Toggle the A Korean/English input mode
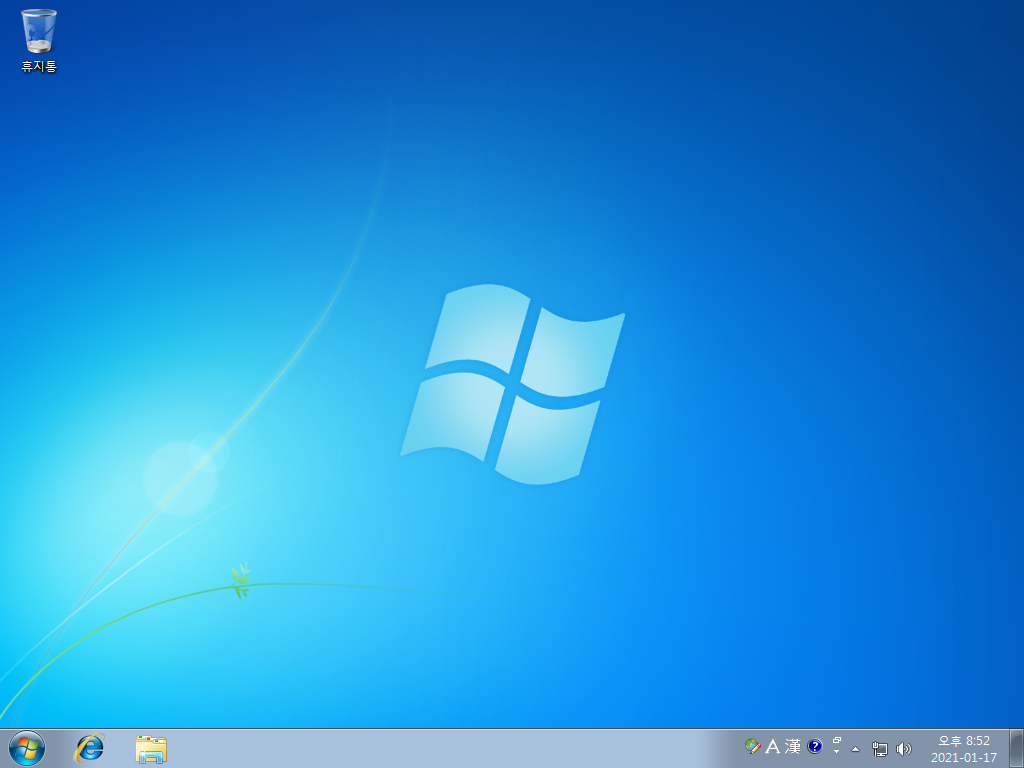This screenshot has width=1024, height=768. click(x=773, y=746)
